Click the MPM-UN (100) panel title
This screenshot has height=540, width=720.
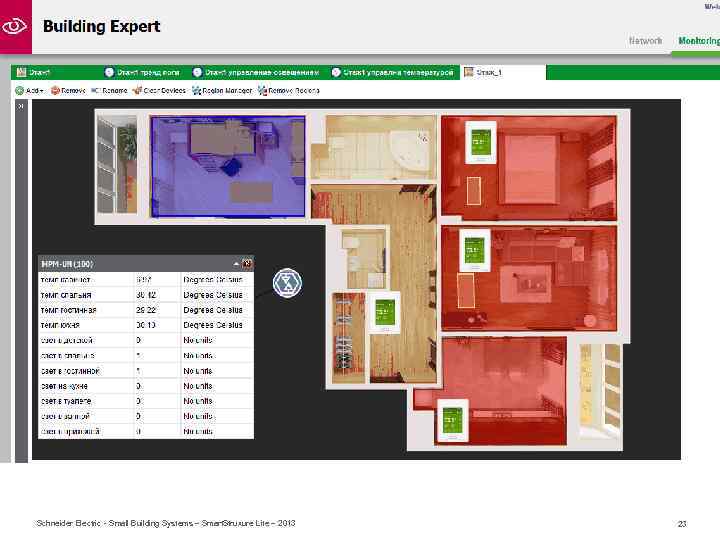click(67, 264)
